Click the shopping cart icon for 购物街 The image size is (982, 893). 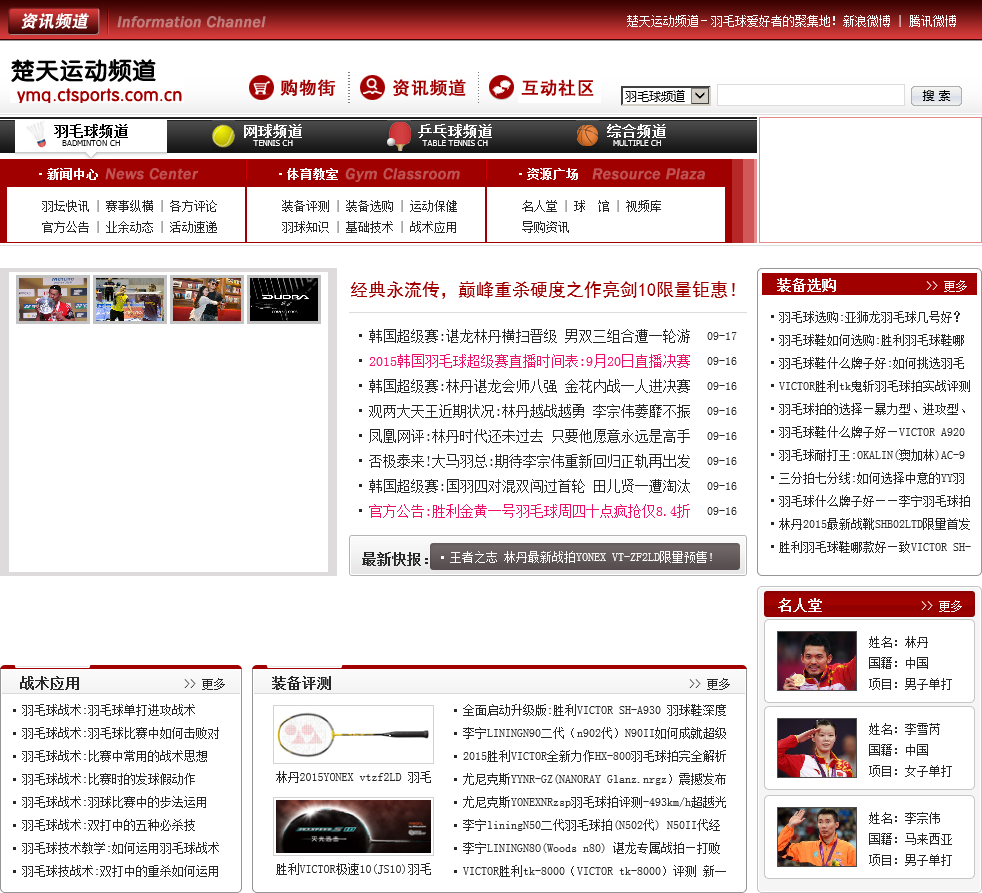point(261,88)
